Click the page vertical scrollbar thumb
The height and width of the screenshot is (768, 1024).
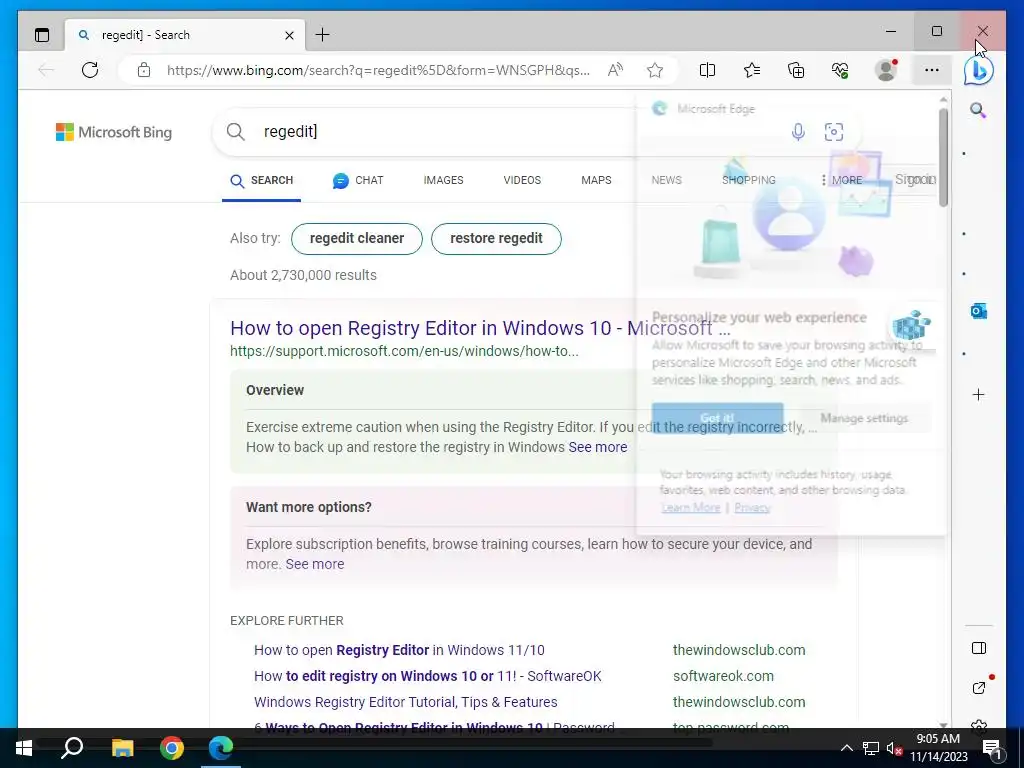click(x=943, y=157)
